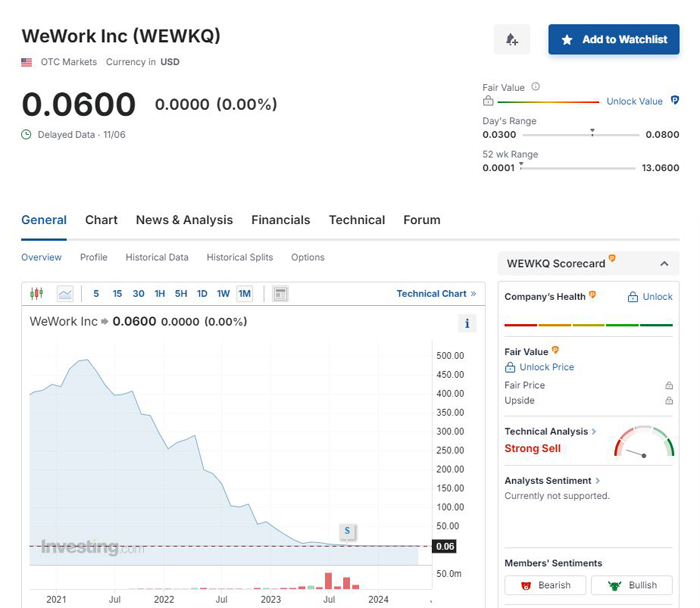Click the chart news layout icon

pos(280,294)
